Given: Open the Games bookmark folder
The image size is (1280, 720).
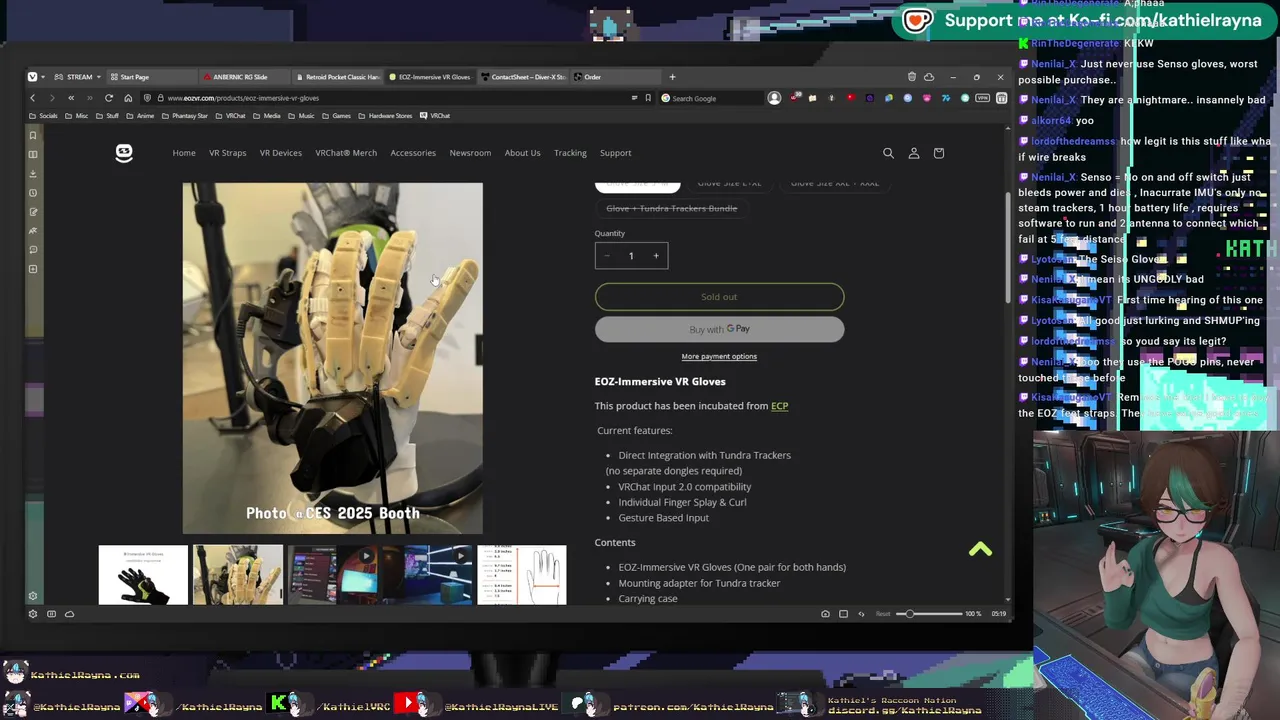Looking at the screenshot, I should tap(337, 116).
